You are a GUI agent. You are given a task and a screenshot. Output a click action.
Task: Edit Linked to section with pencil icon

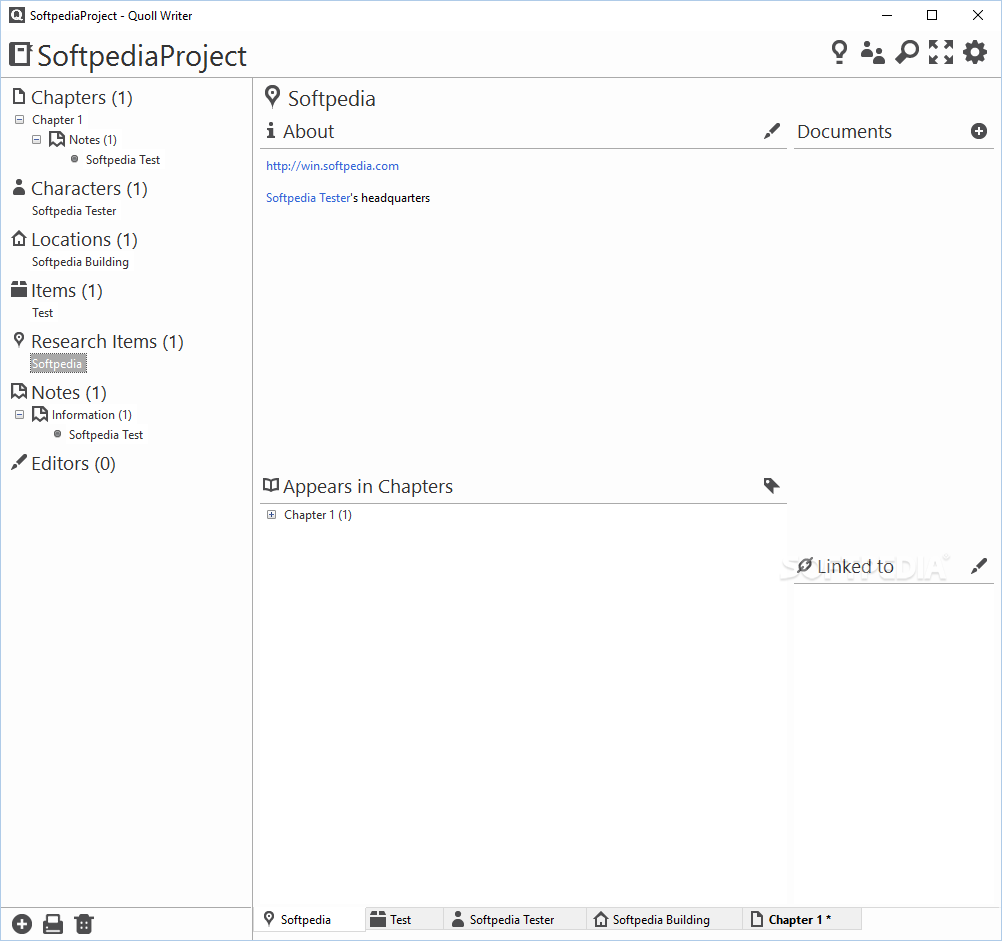point(978,566)
